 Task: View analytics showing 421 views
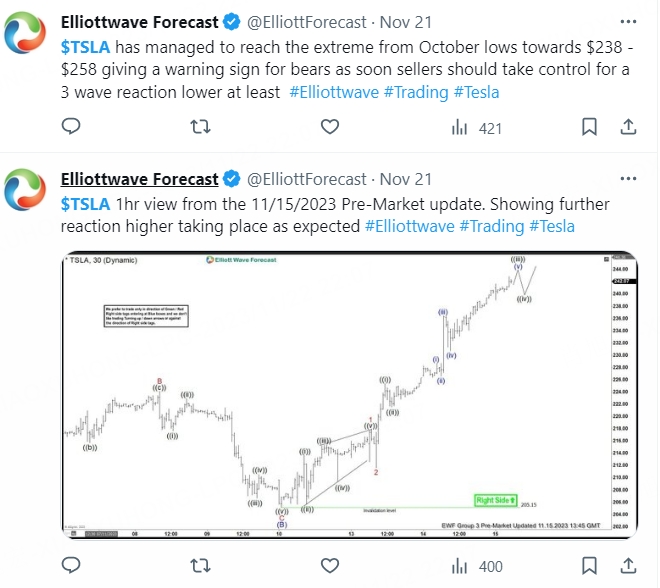tap(477, 127)
